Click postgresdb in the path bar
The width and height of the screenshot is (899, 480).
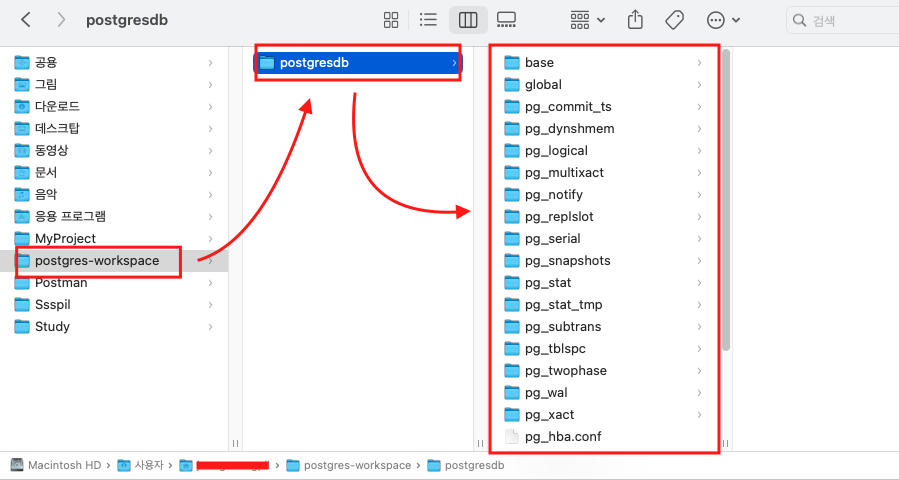pyautogui.click(x=467, y=465)
